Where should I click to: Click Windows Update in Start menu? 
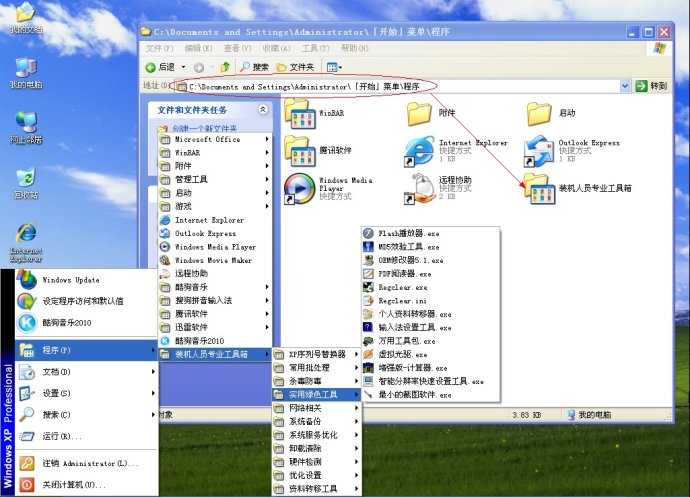[86, 280]
